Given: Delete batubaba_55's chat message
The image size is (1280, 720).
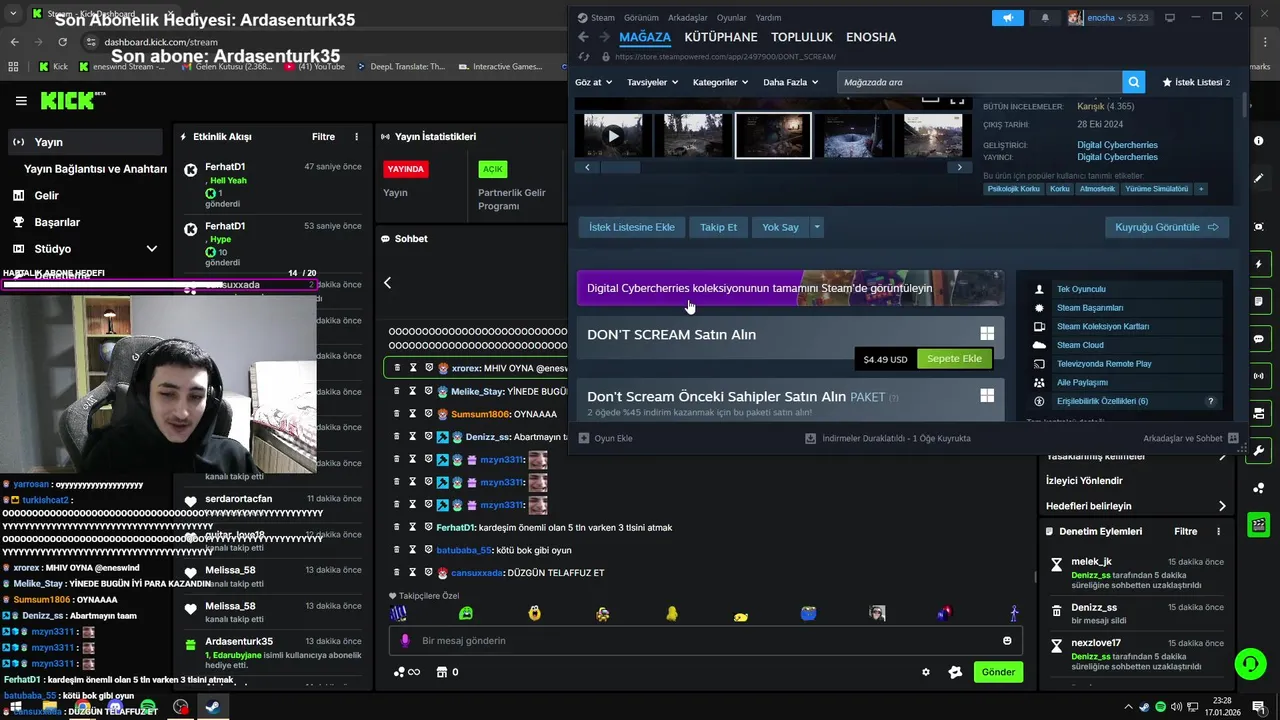Looking at the screenshot, I should [396, 550].
